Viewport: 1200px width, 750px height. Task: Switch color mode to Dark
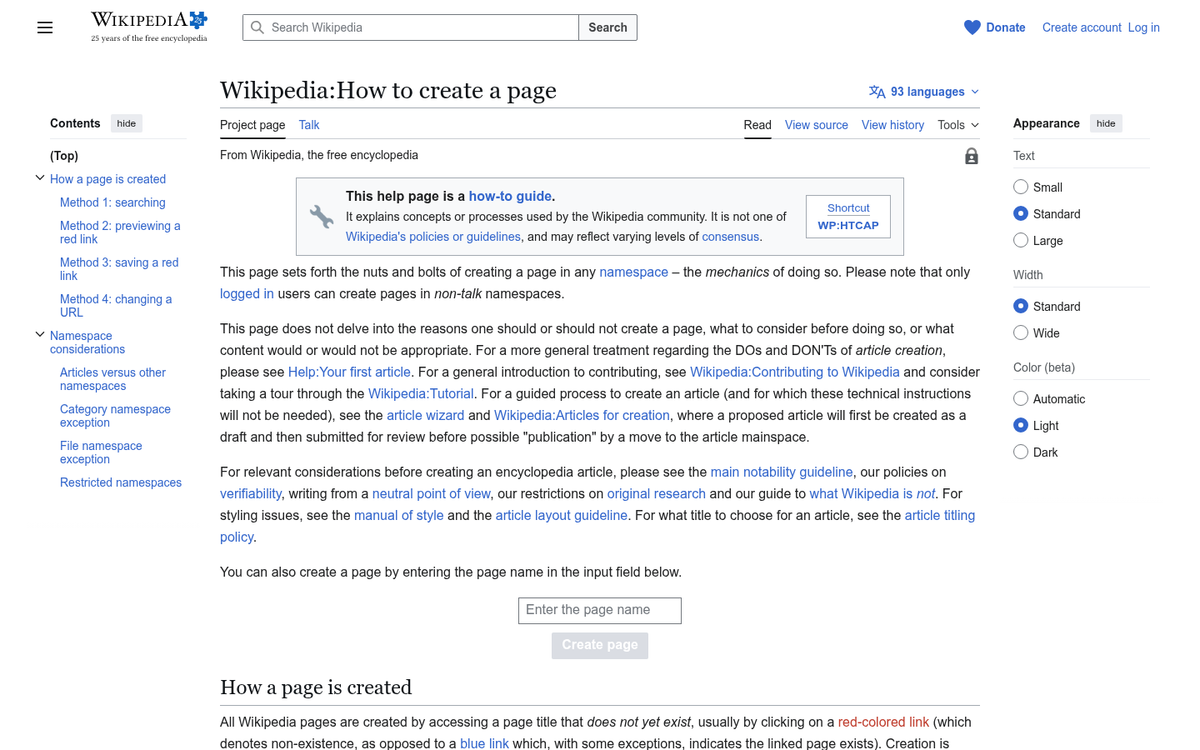[1020, 451]
